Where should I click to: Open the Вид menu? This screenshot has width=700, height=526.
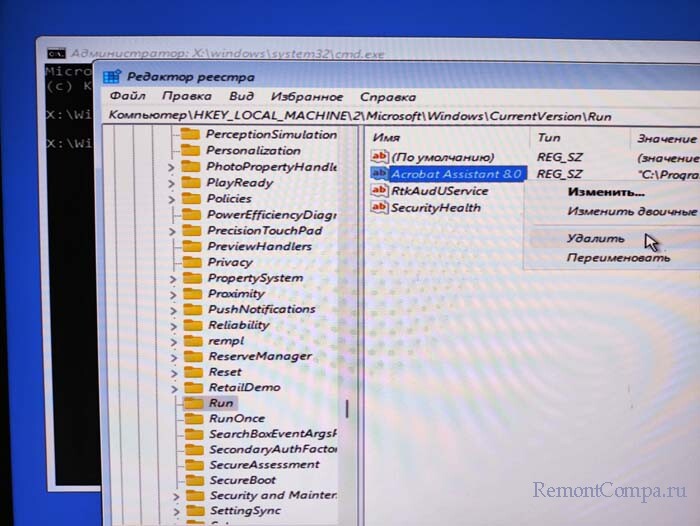tap(242, 96)
